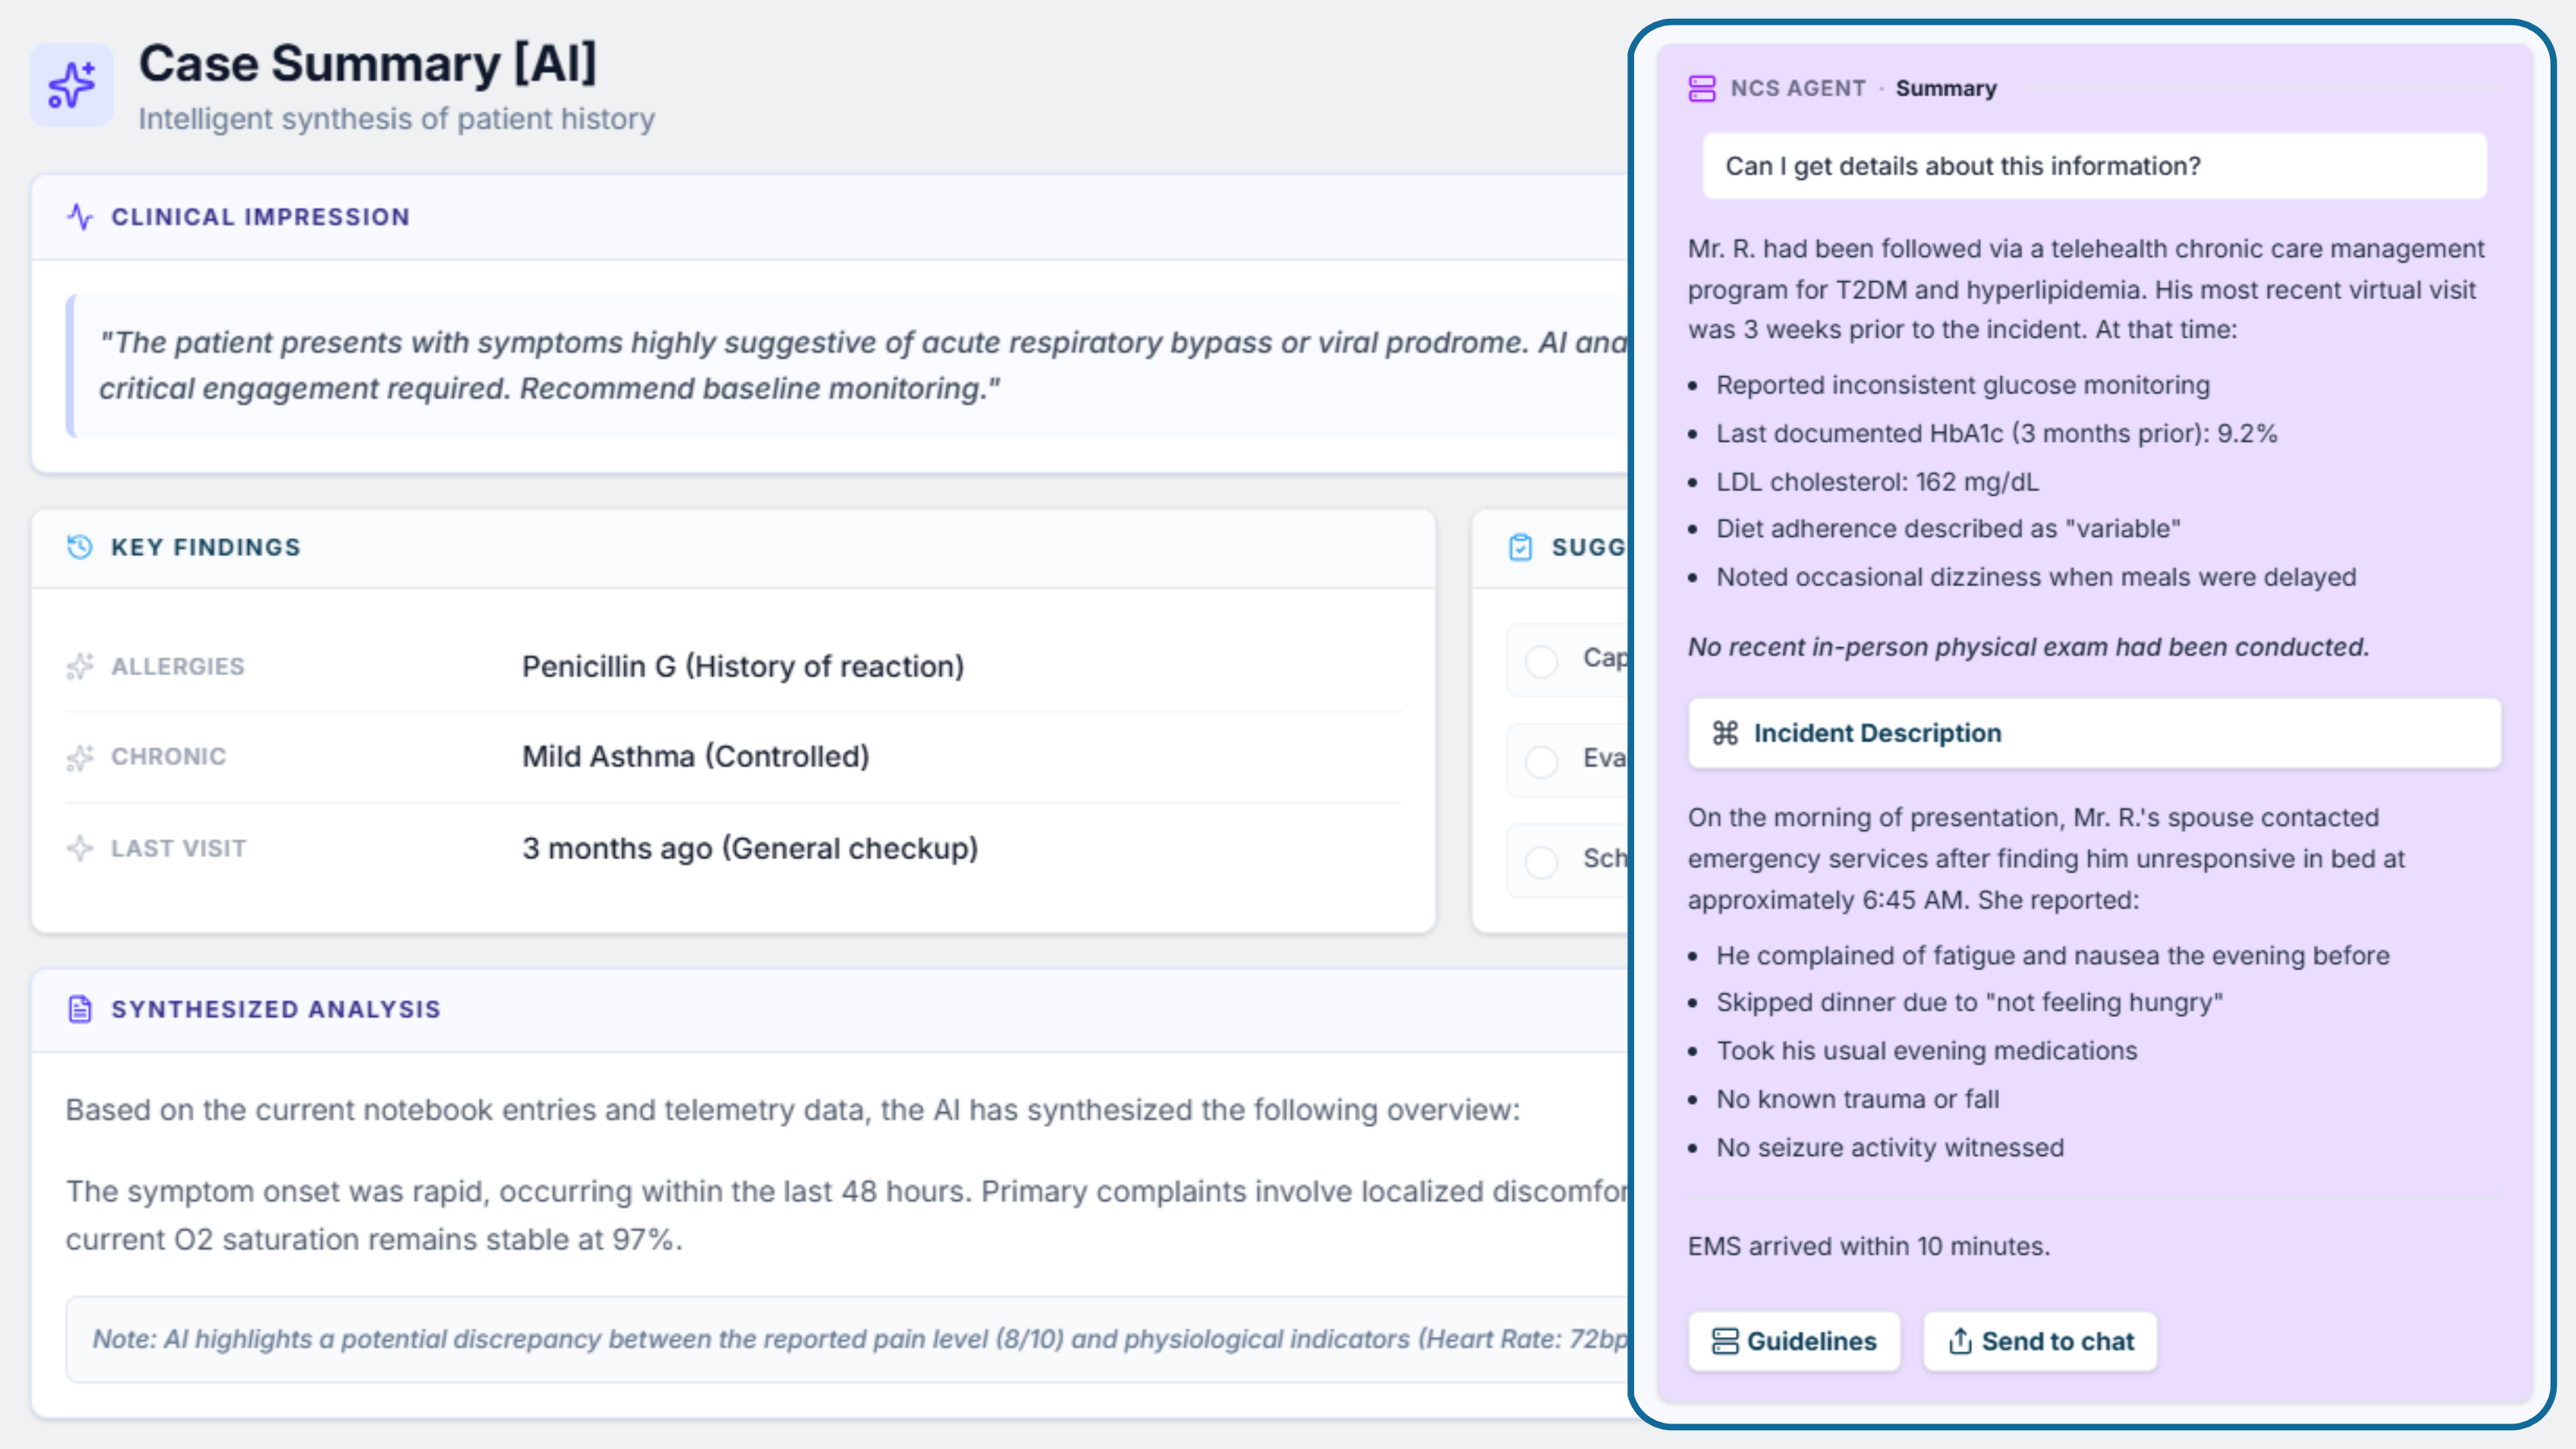Click the pulse icon next to Clinical Impression

pyautogui.click(x=80, y=216)
